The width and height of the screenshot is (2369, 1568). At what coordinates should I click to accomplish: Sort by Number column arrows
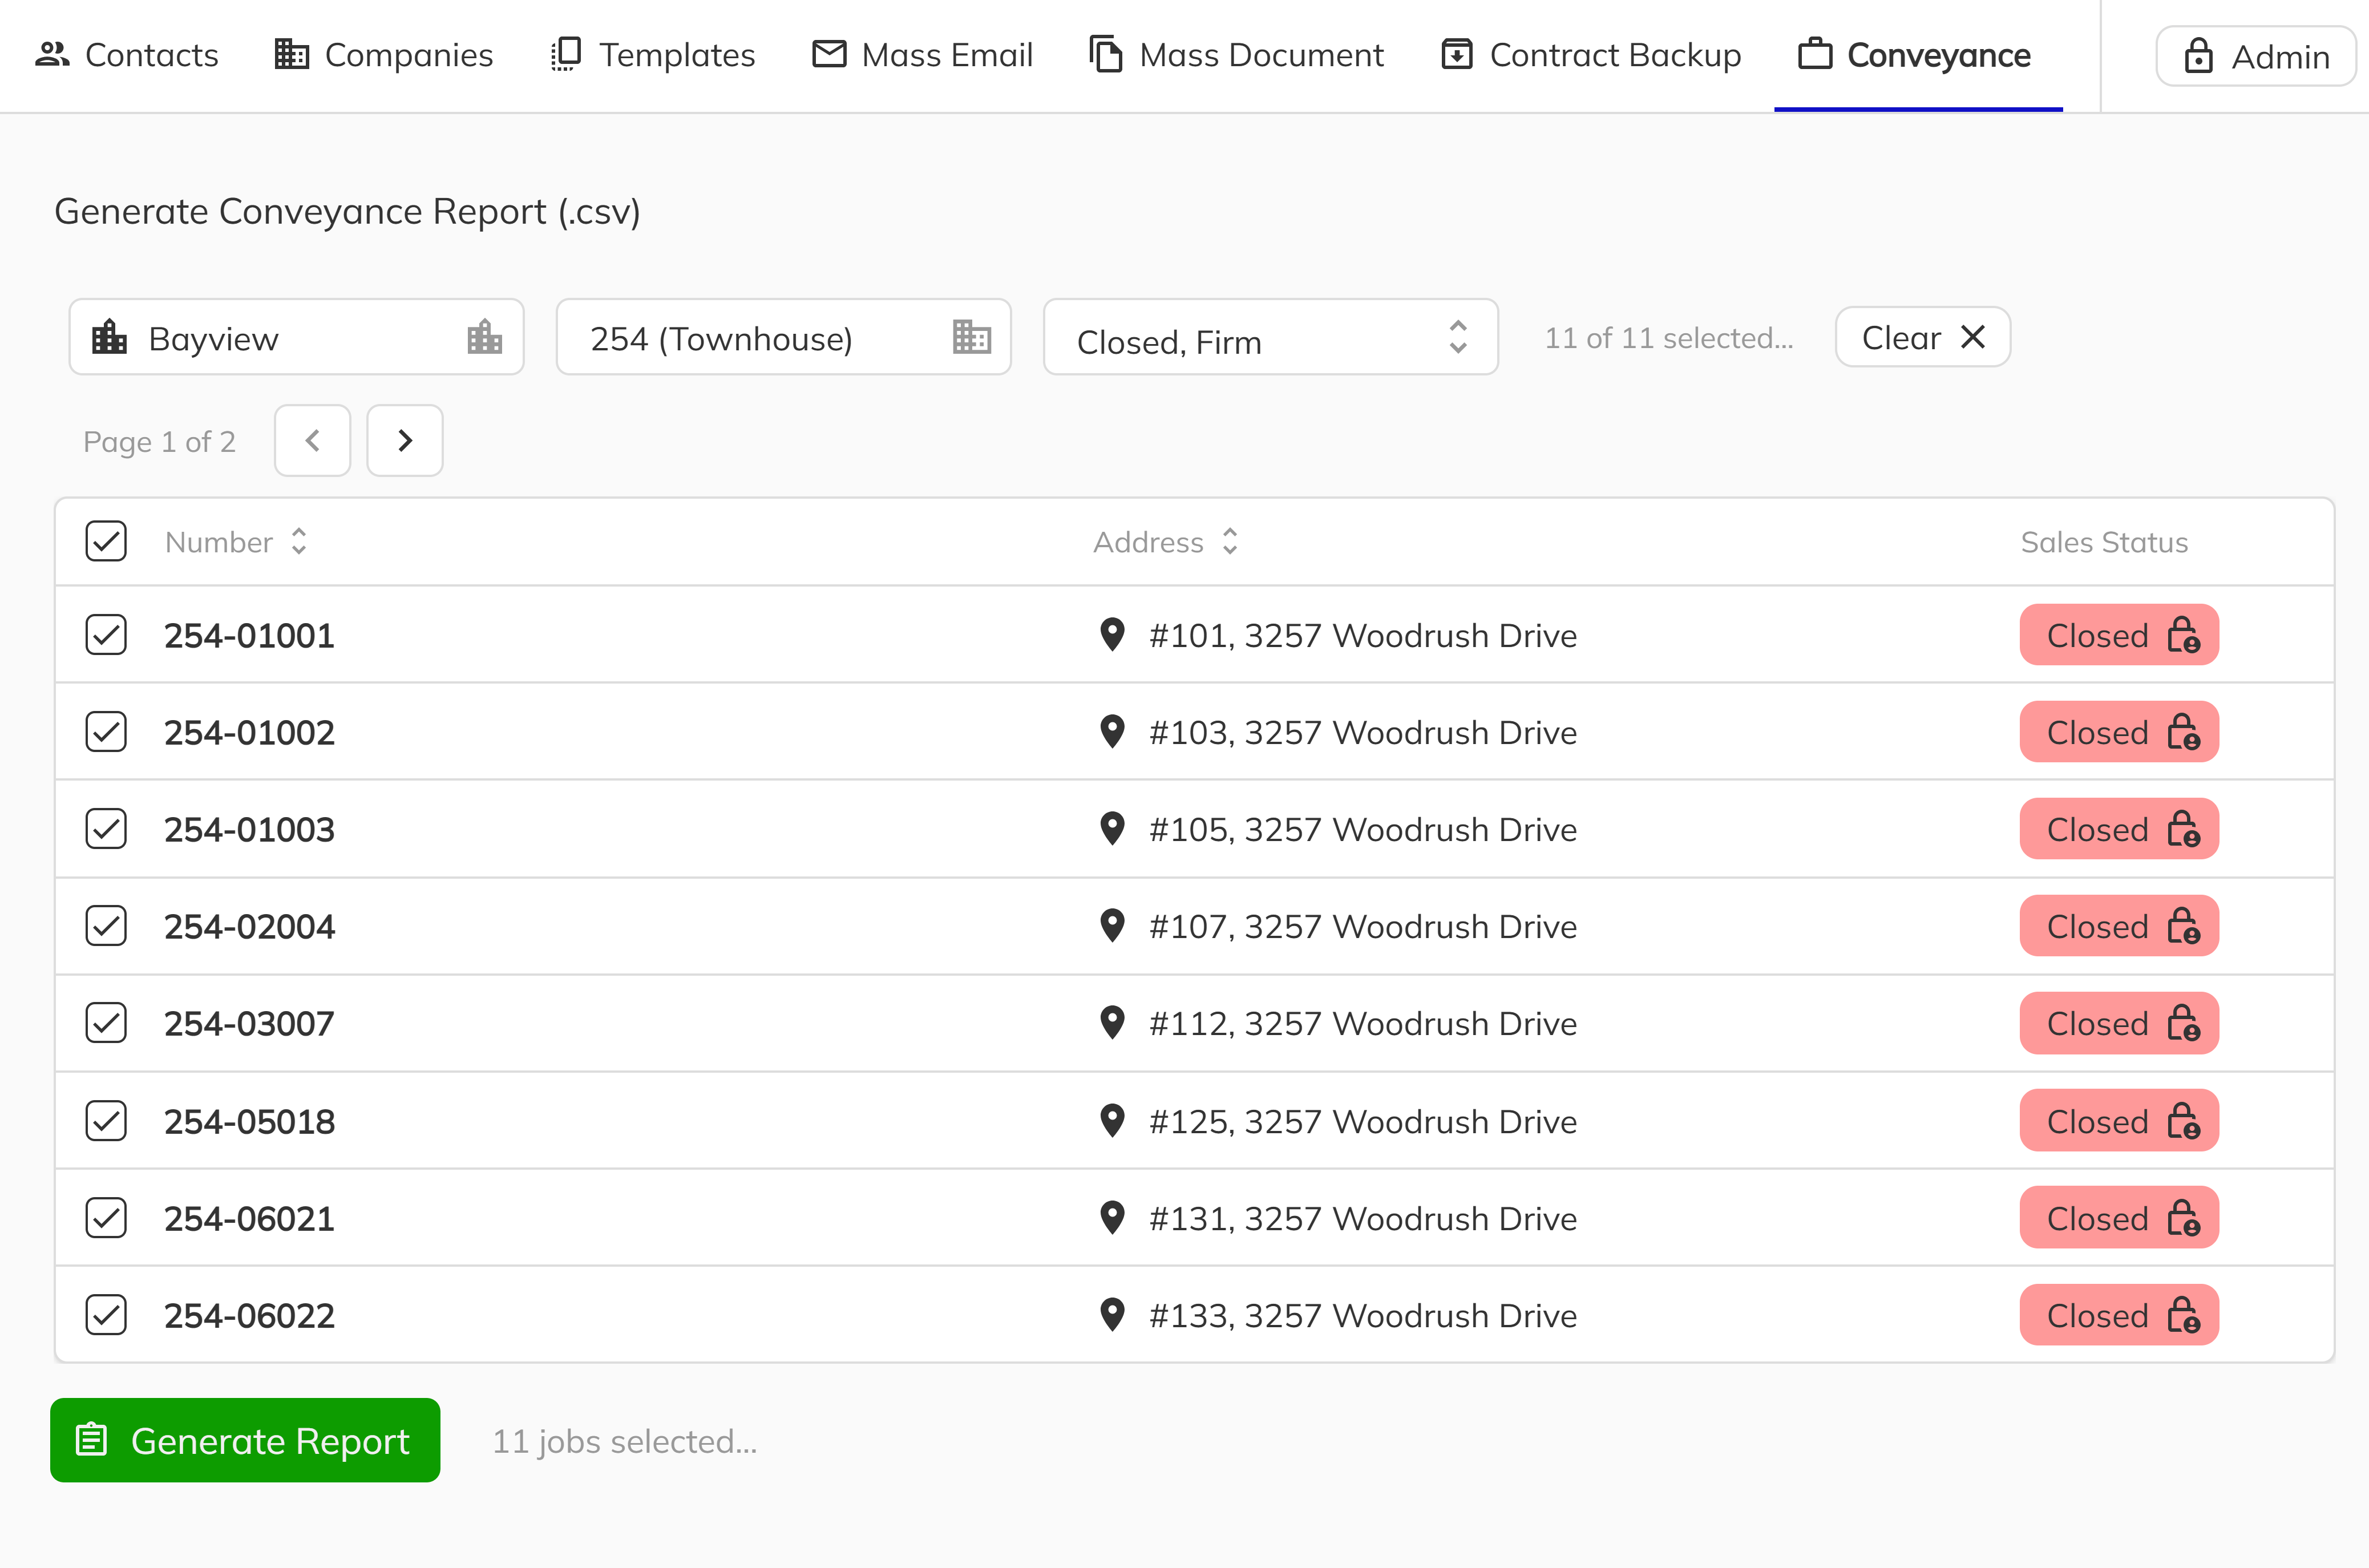298,541
